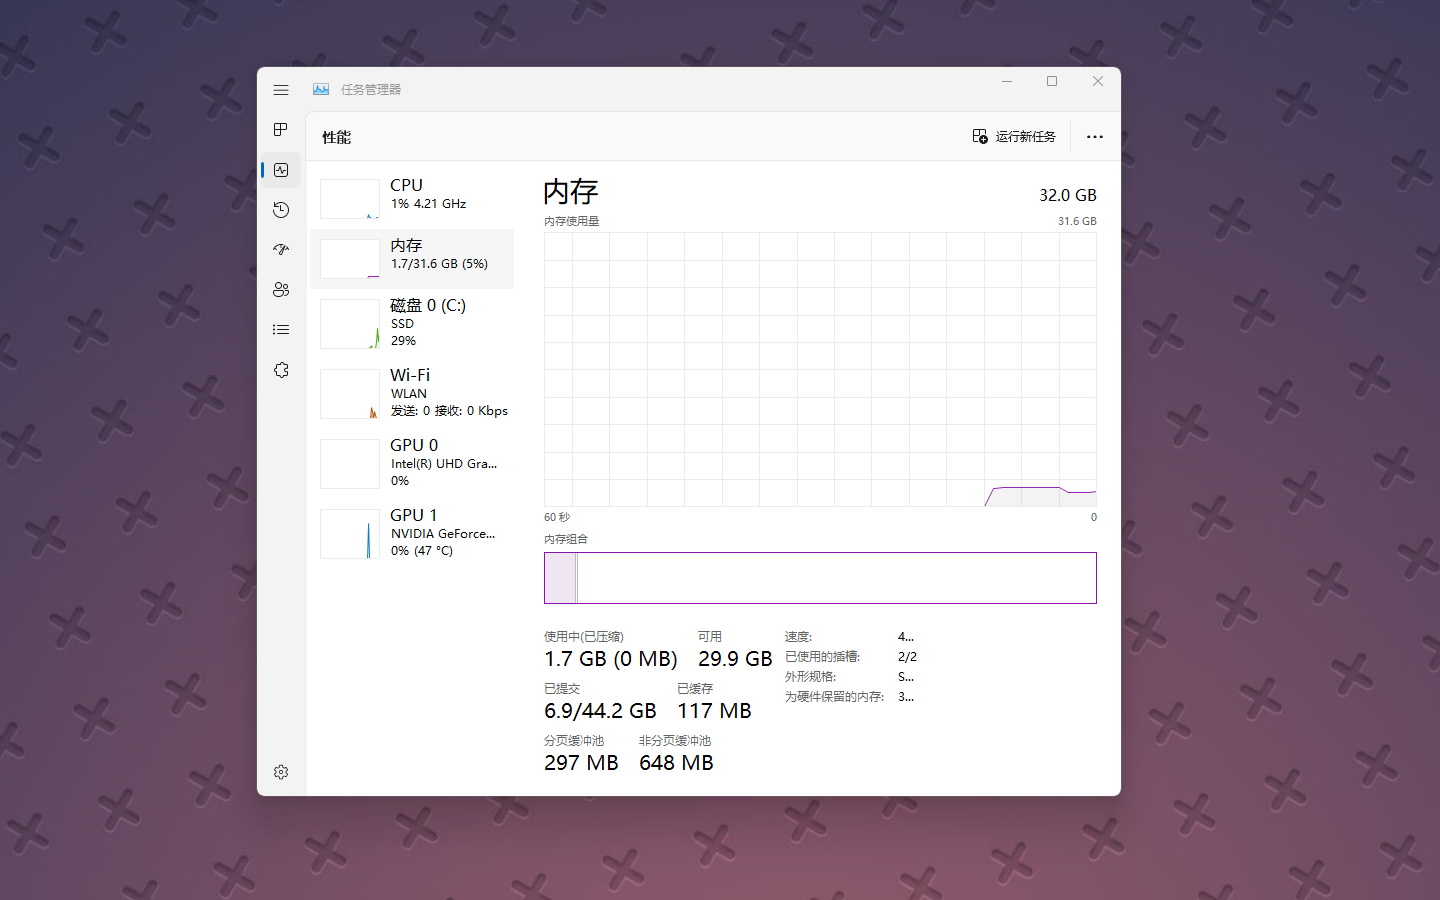
Task: Open the Startup apps icon
Action: (x=281, y=250)
